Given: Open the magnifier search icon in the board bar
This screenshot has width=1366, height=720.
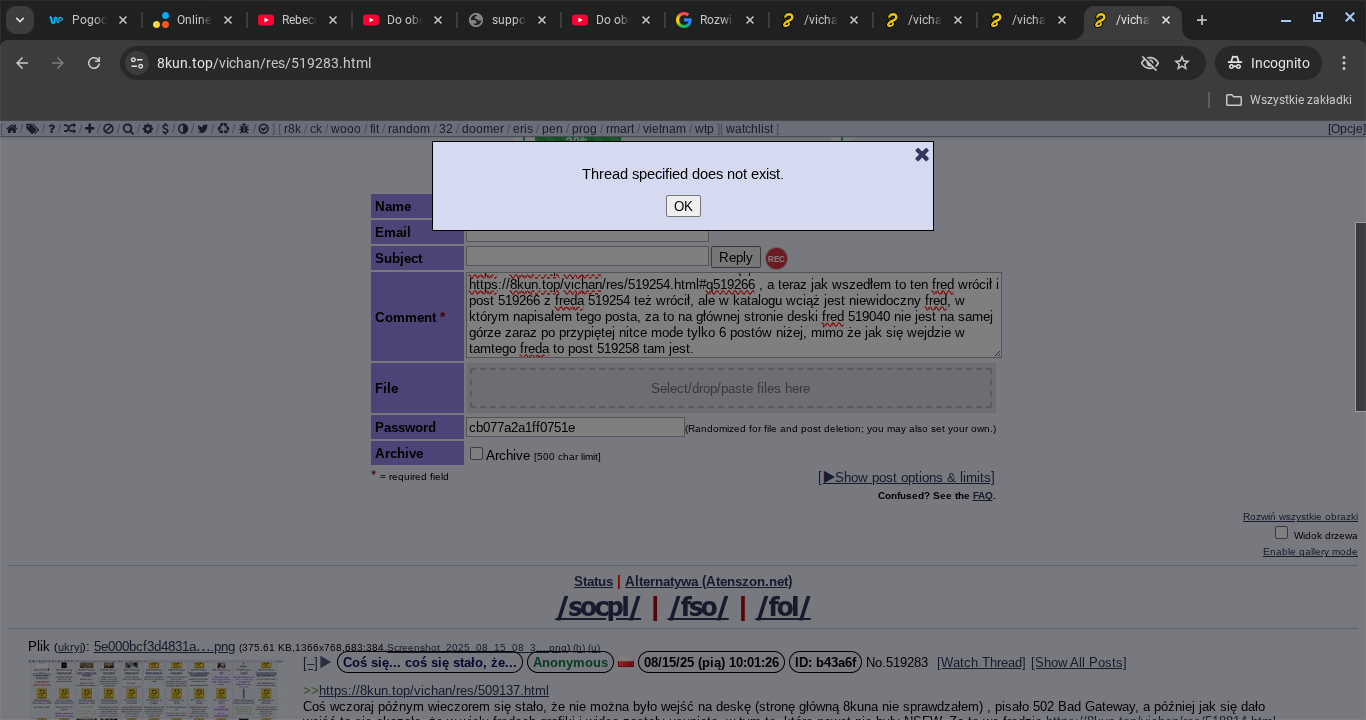Looking at the screenshot, I should 128,129.
